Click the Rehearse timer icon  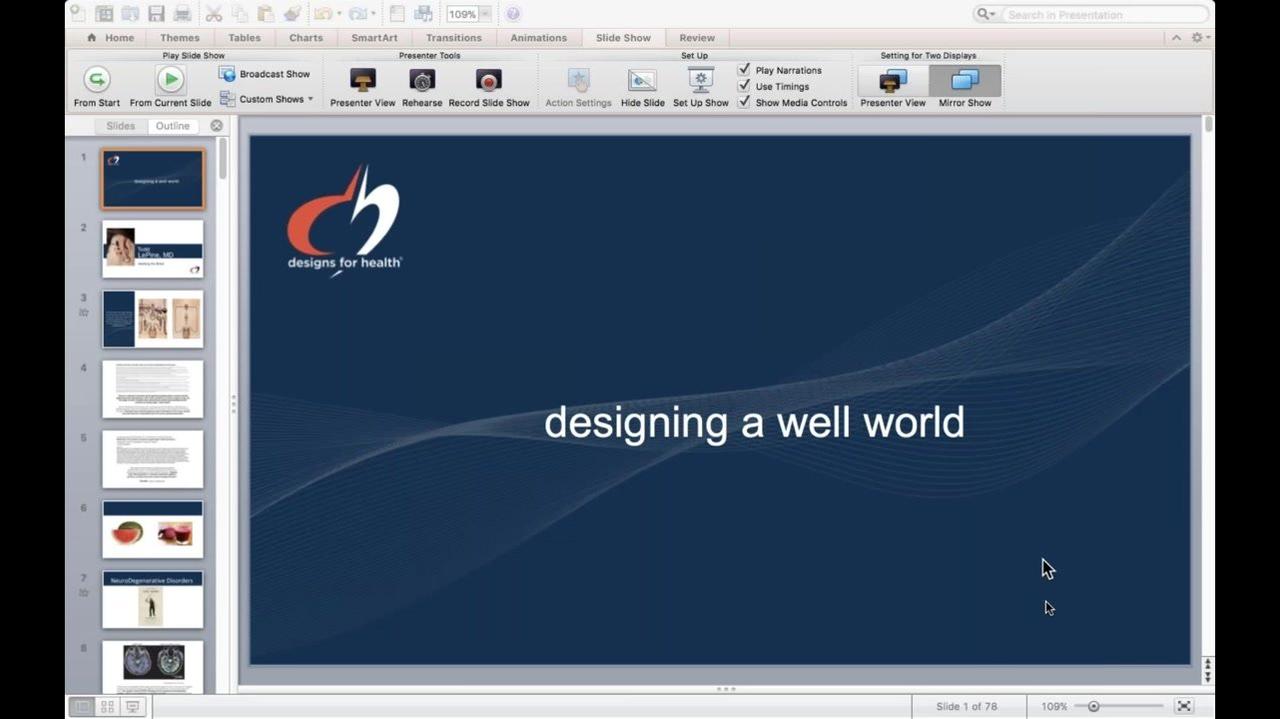[422, 81]
